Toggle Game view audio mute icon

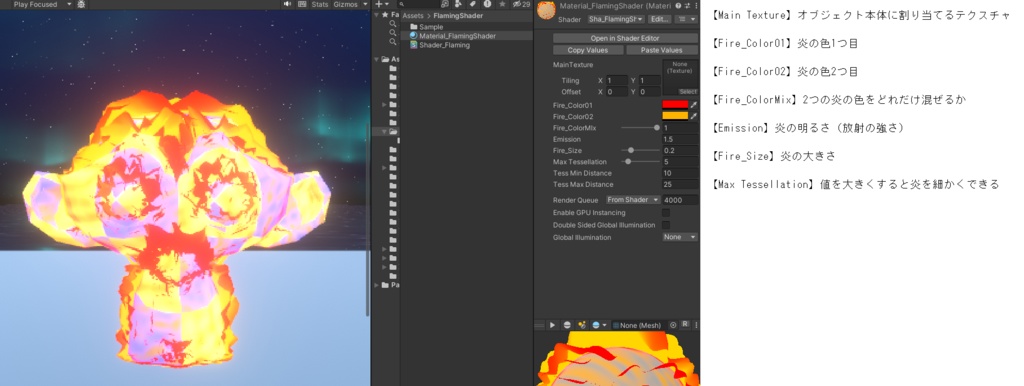click(x=287, y=4)
